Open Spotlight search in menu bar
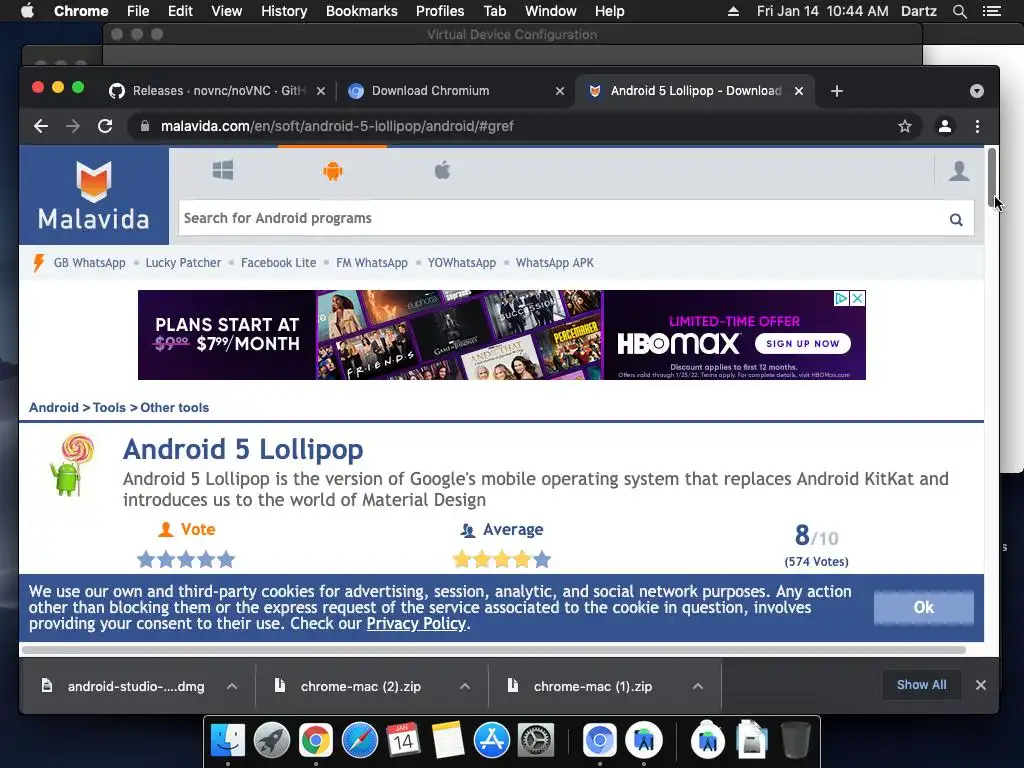This screenshot has width=1024, height=768. pos(959,11)
